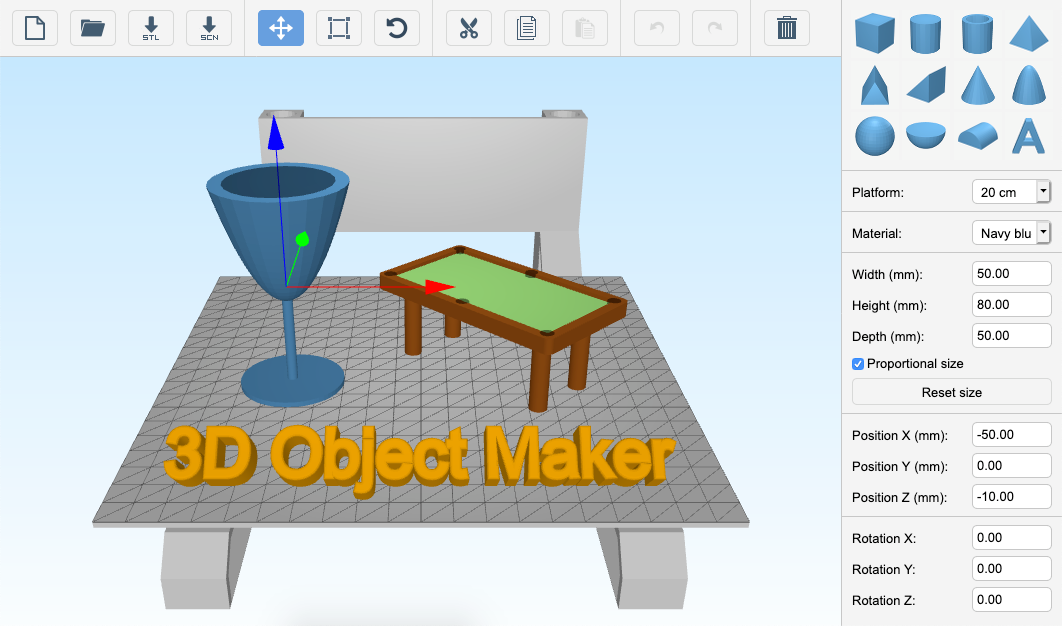Viewport: 1062px width, 626px height.
Task: Copy the selected object
Action: point(526,28)
